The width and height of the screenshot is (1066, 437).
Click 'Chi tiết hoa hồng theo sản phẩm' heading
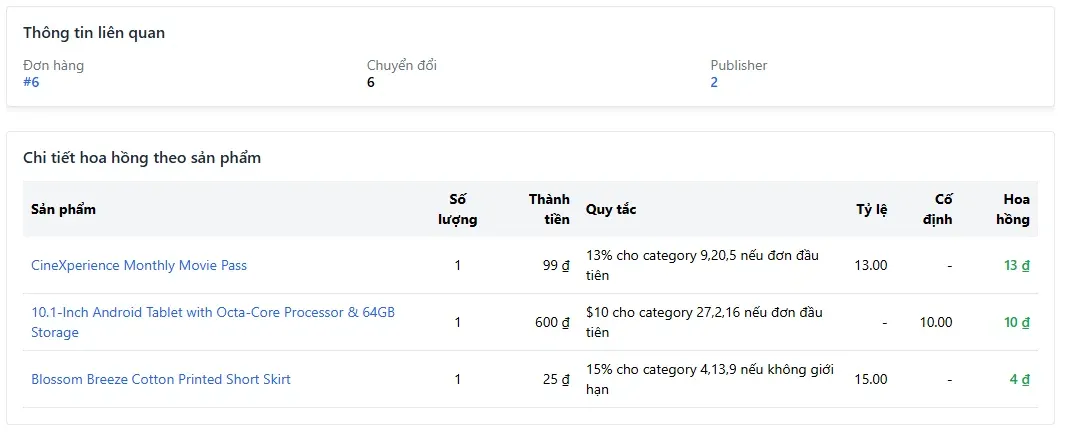coord(142,158)
